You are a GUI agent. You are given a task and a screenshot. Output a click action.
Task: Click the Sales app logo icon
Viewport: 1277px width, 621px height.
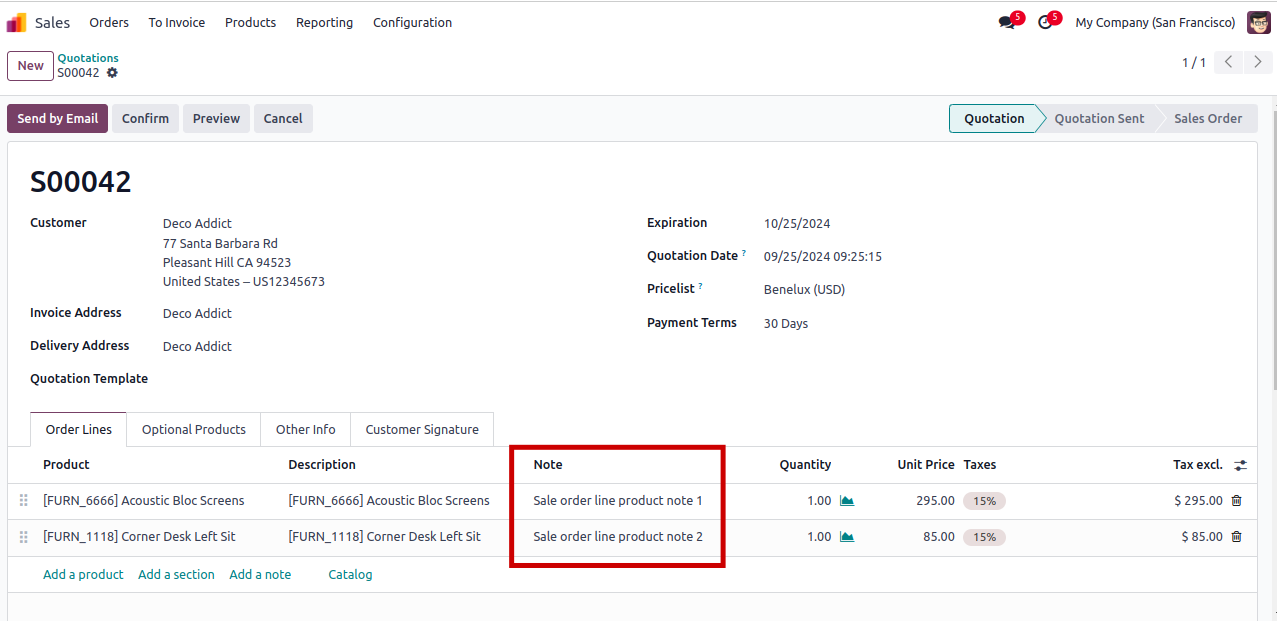tap(17, 22)
